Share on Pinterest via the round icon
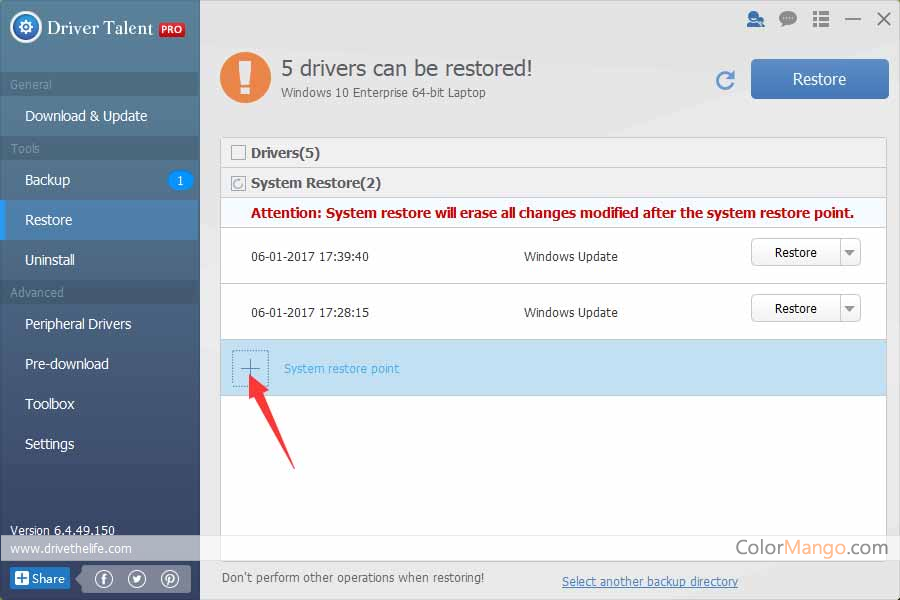 coord(170,578)
